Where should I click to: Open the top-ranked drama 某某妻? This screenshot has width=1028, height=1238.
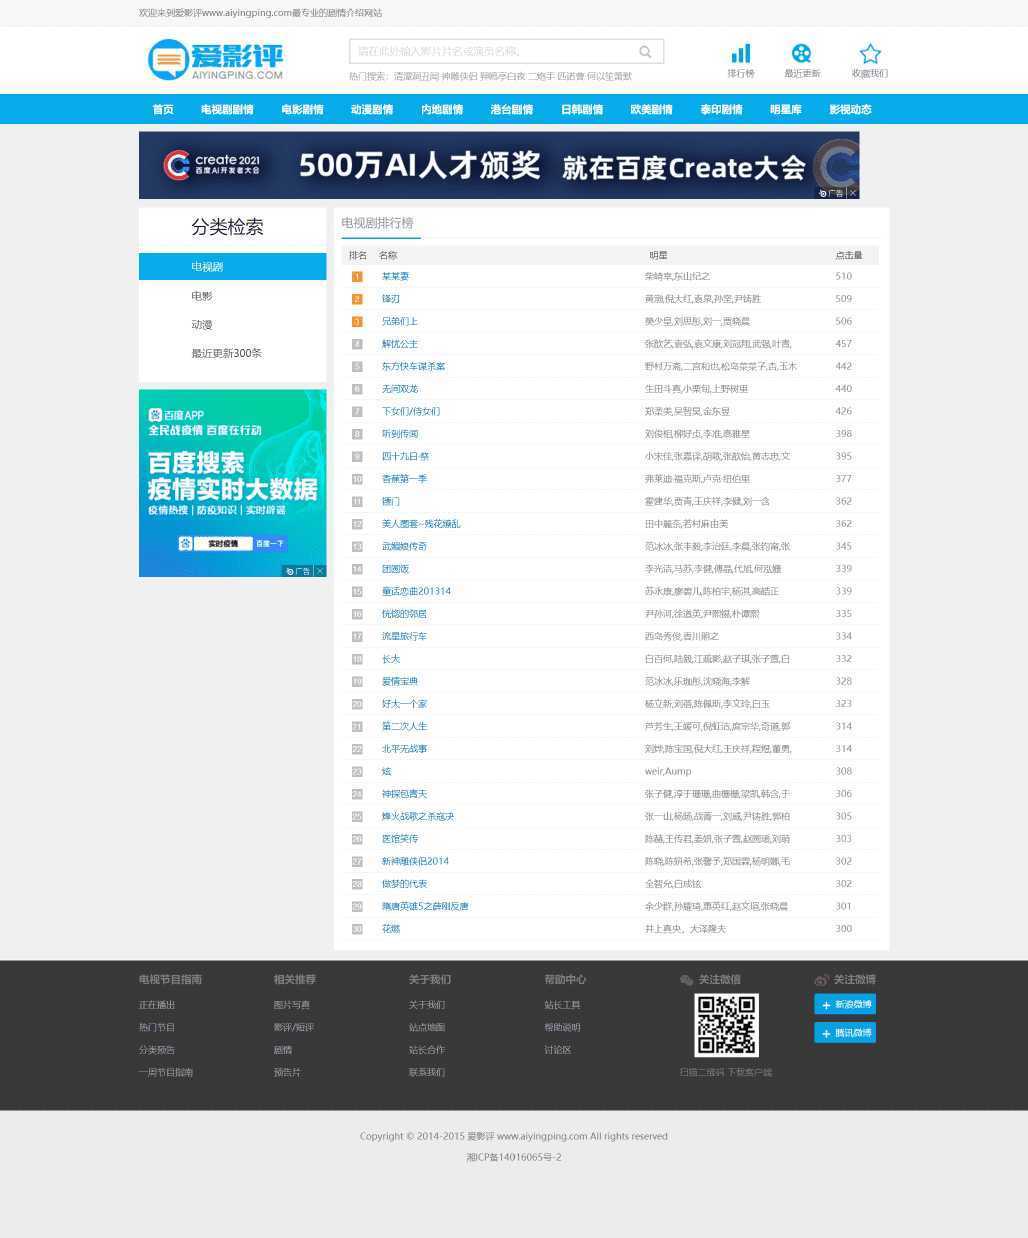pos(395,276)
